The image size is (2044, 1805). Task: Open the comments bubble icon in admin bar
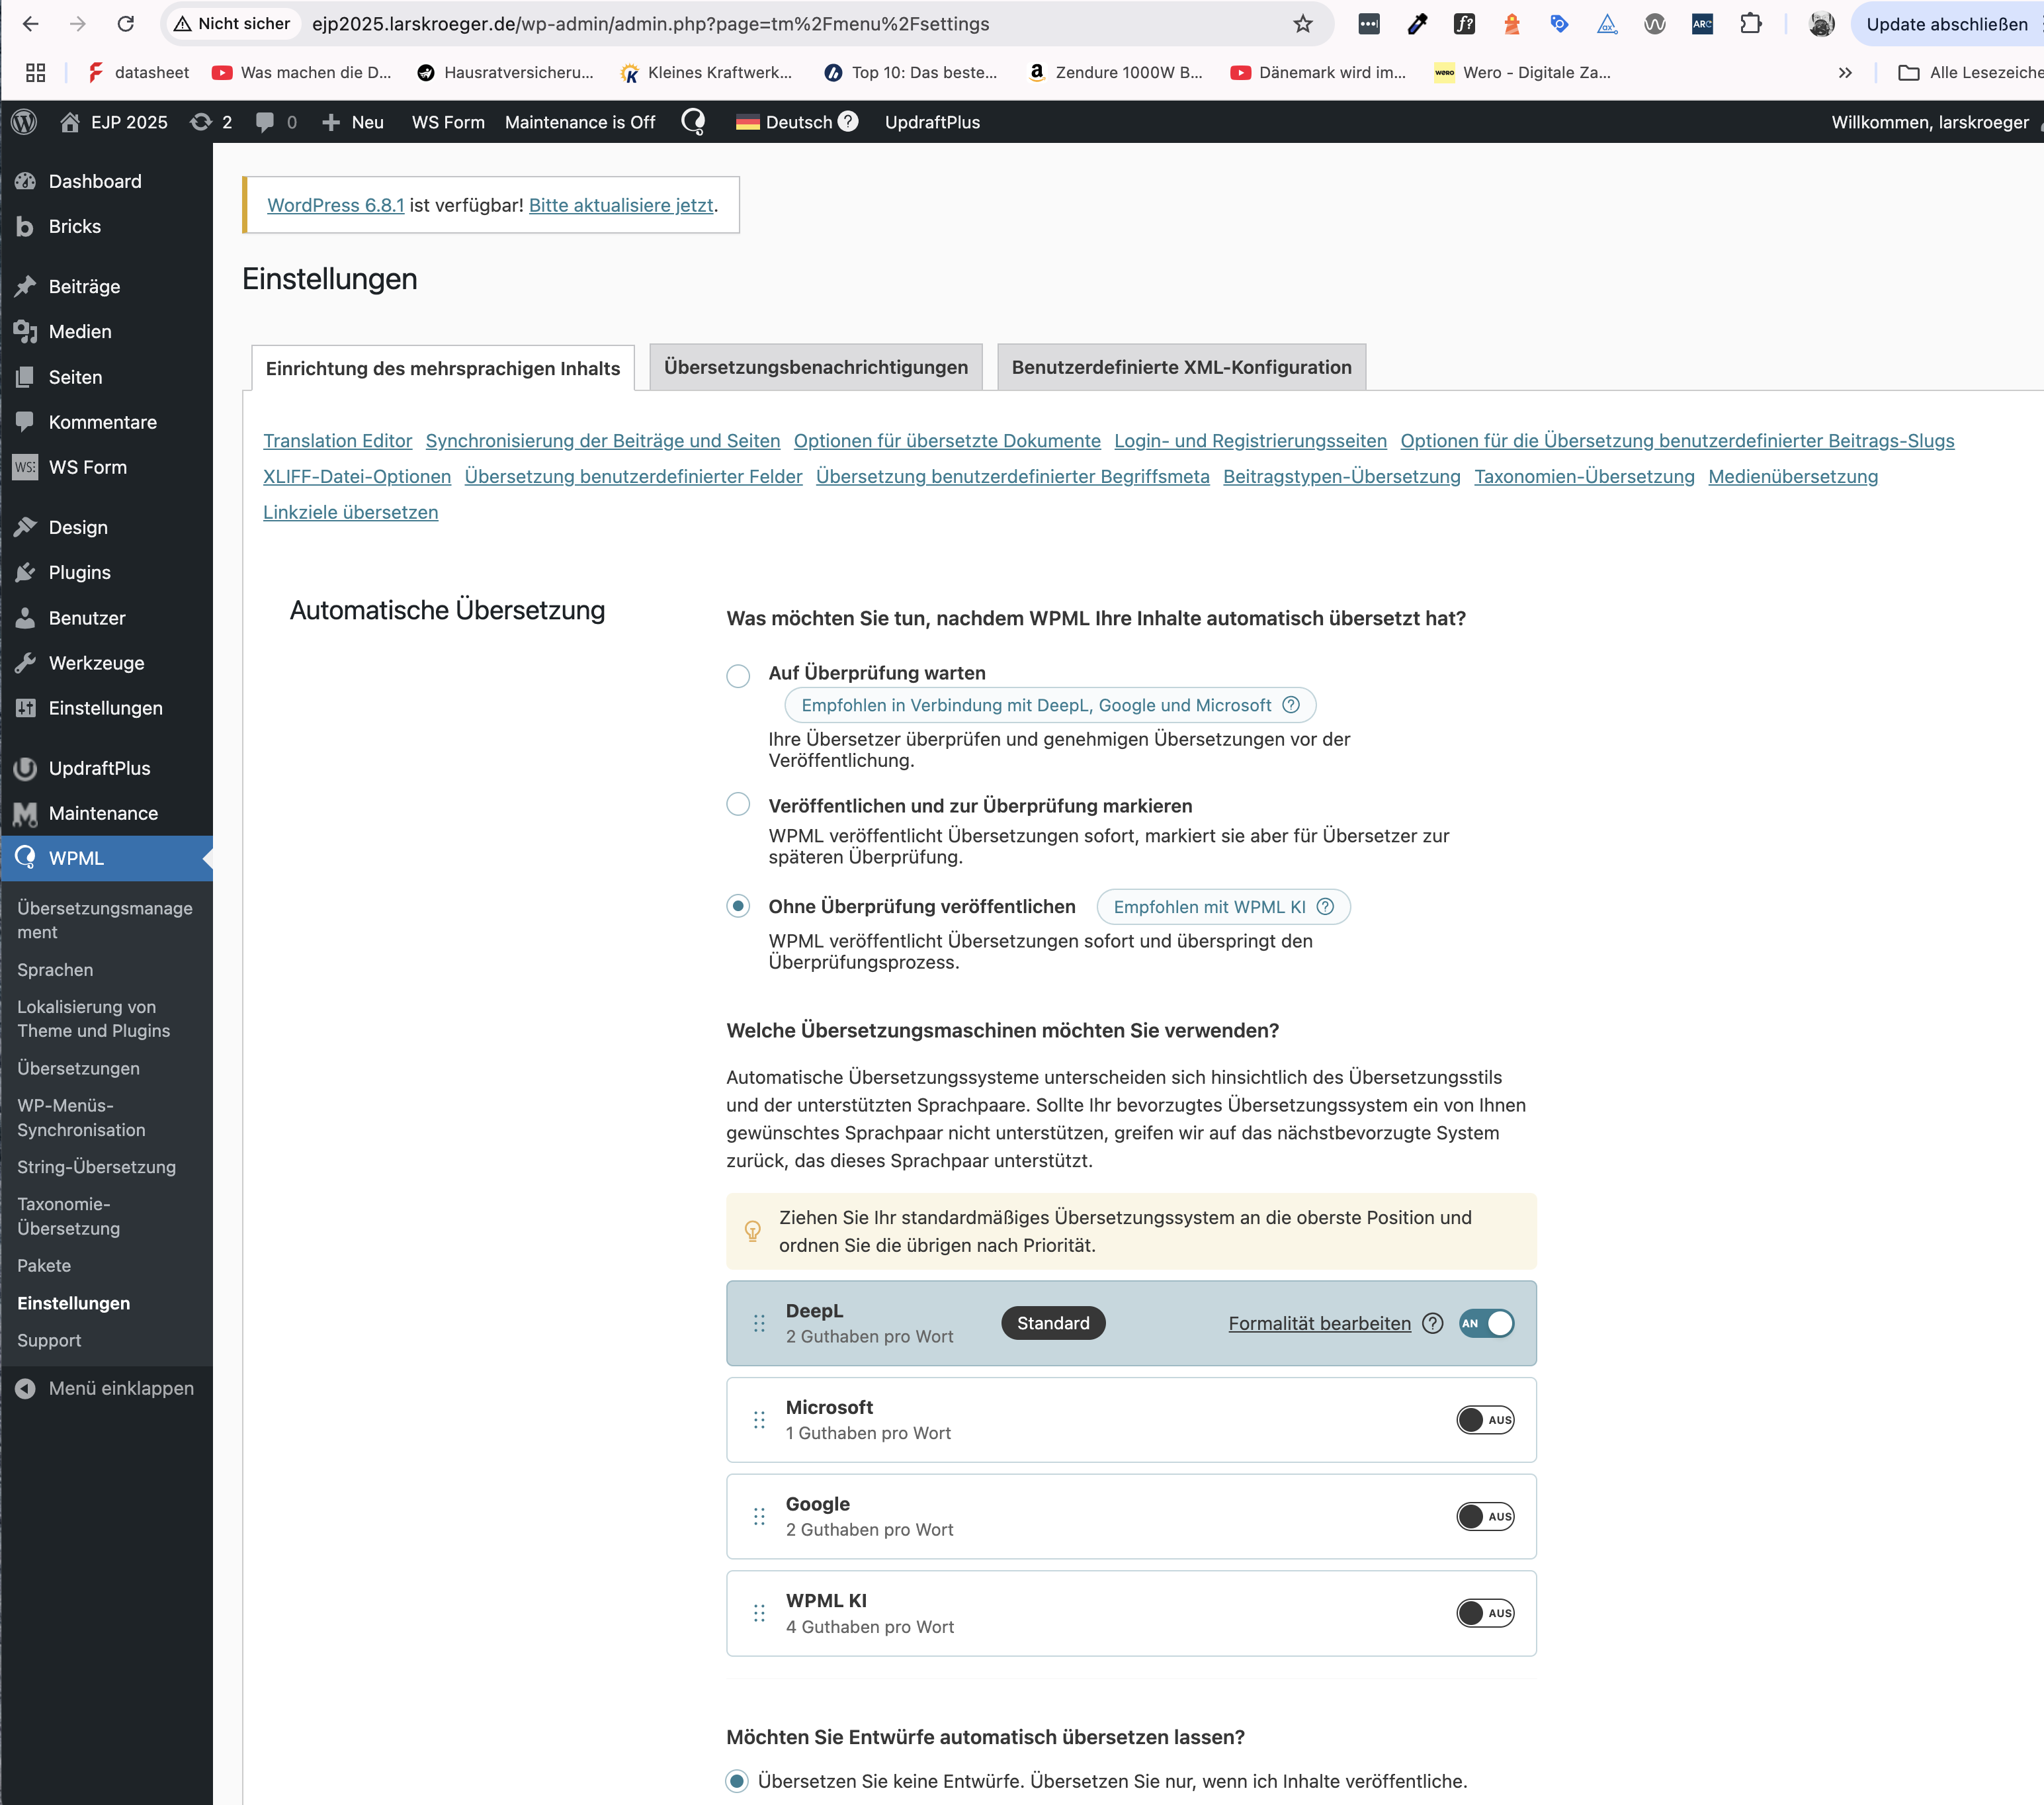tap(265, 122)
